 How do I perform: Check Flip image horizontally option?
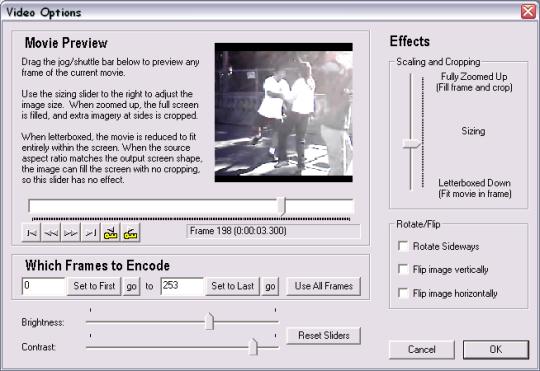pos(403,293)
